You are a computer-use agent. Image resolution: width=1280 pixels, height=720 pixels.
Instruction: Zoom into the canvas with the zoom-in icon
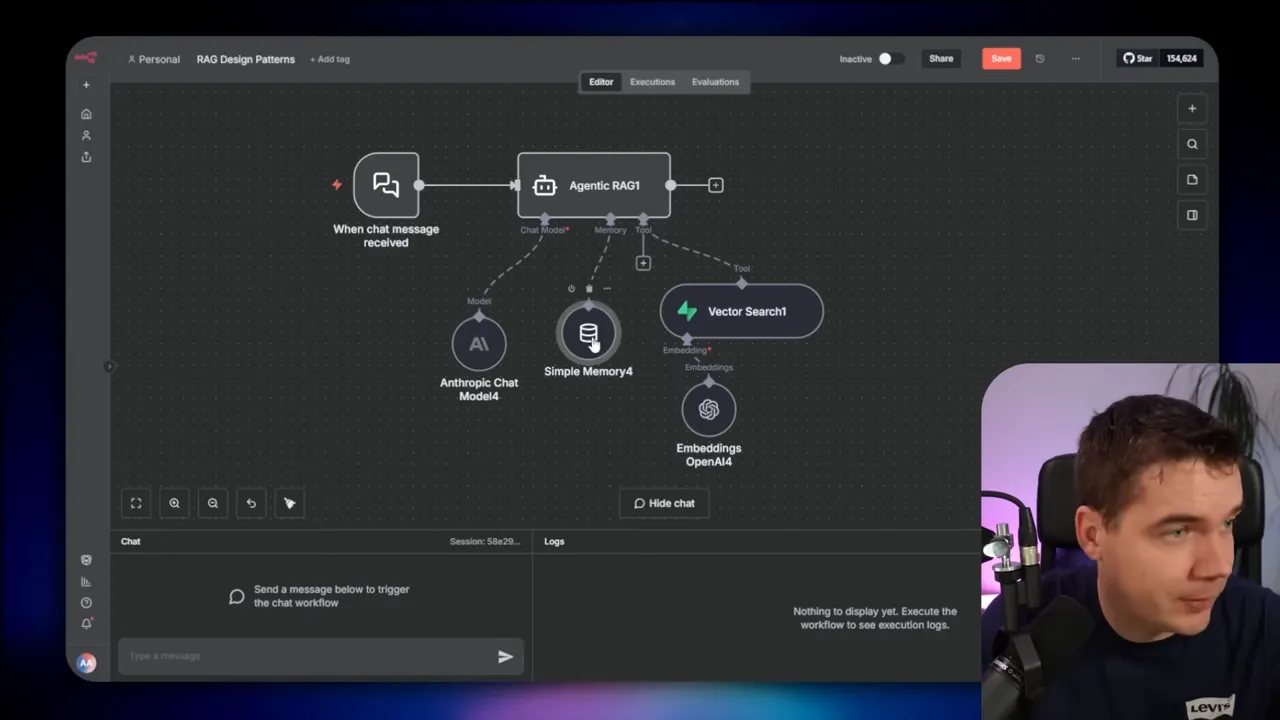click(x=174, y=503)
